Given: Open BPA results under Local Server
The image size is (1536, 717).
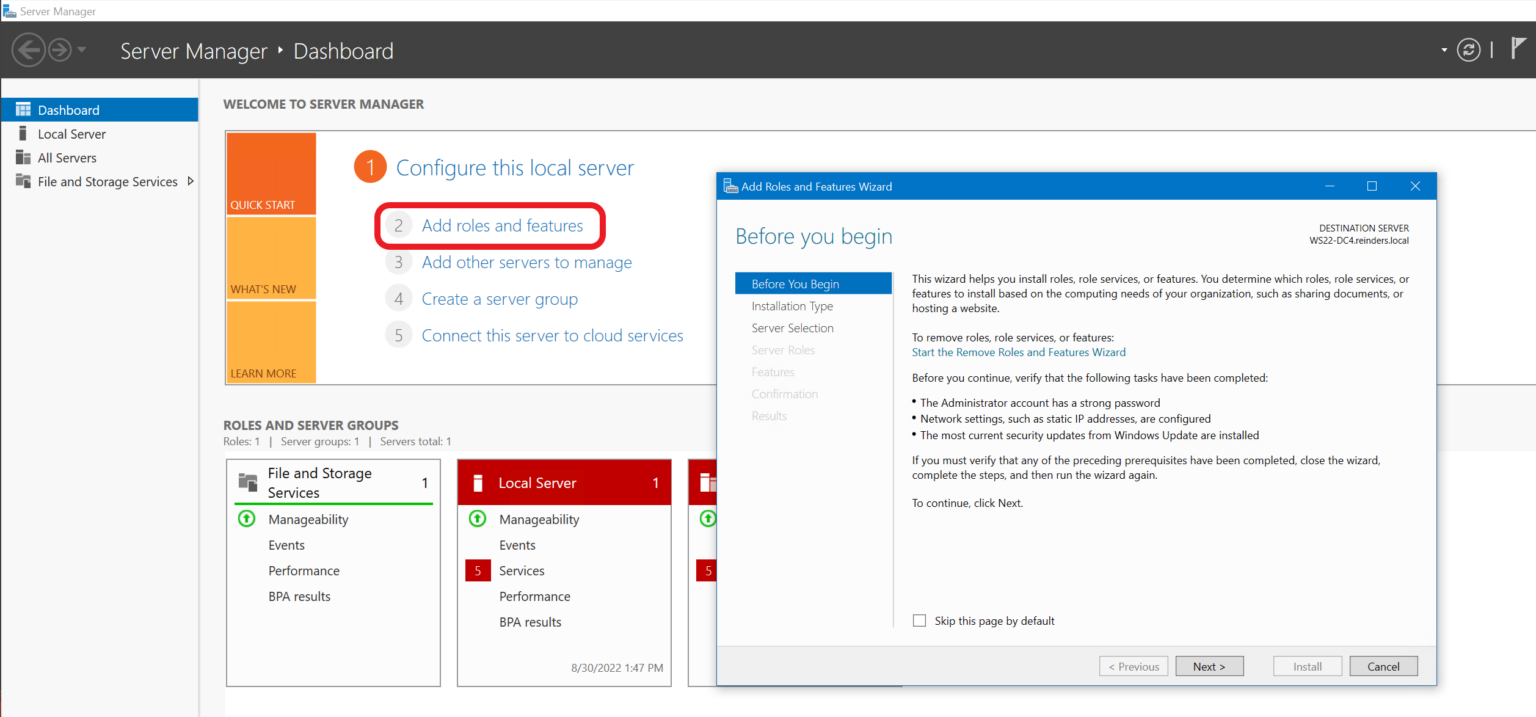Looking at the screenshot, I should point(530,621).
